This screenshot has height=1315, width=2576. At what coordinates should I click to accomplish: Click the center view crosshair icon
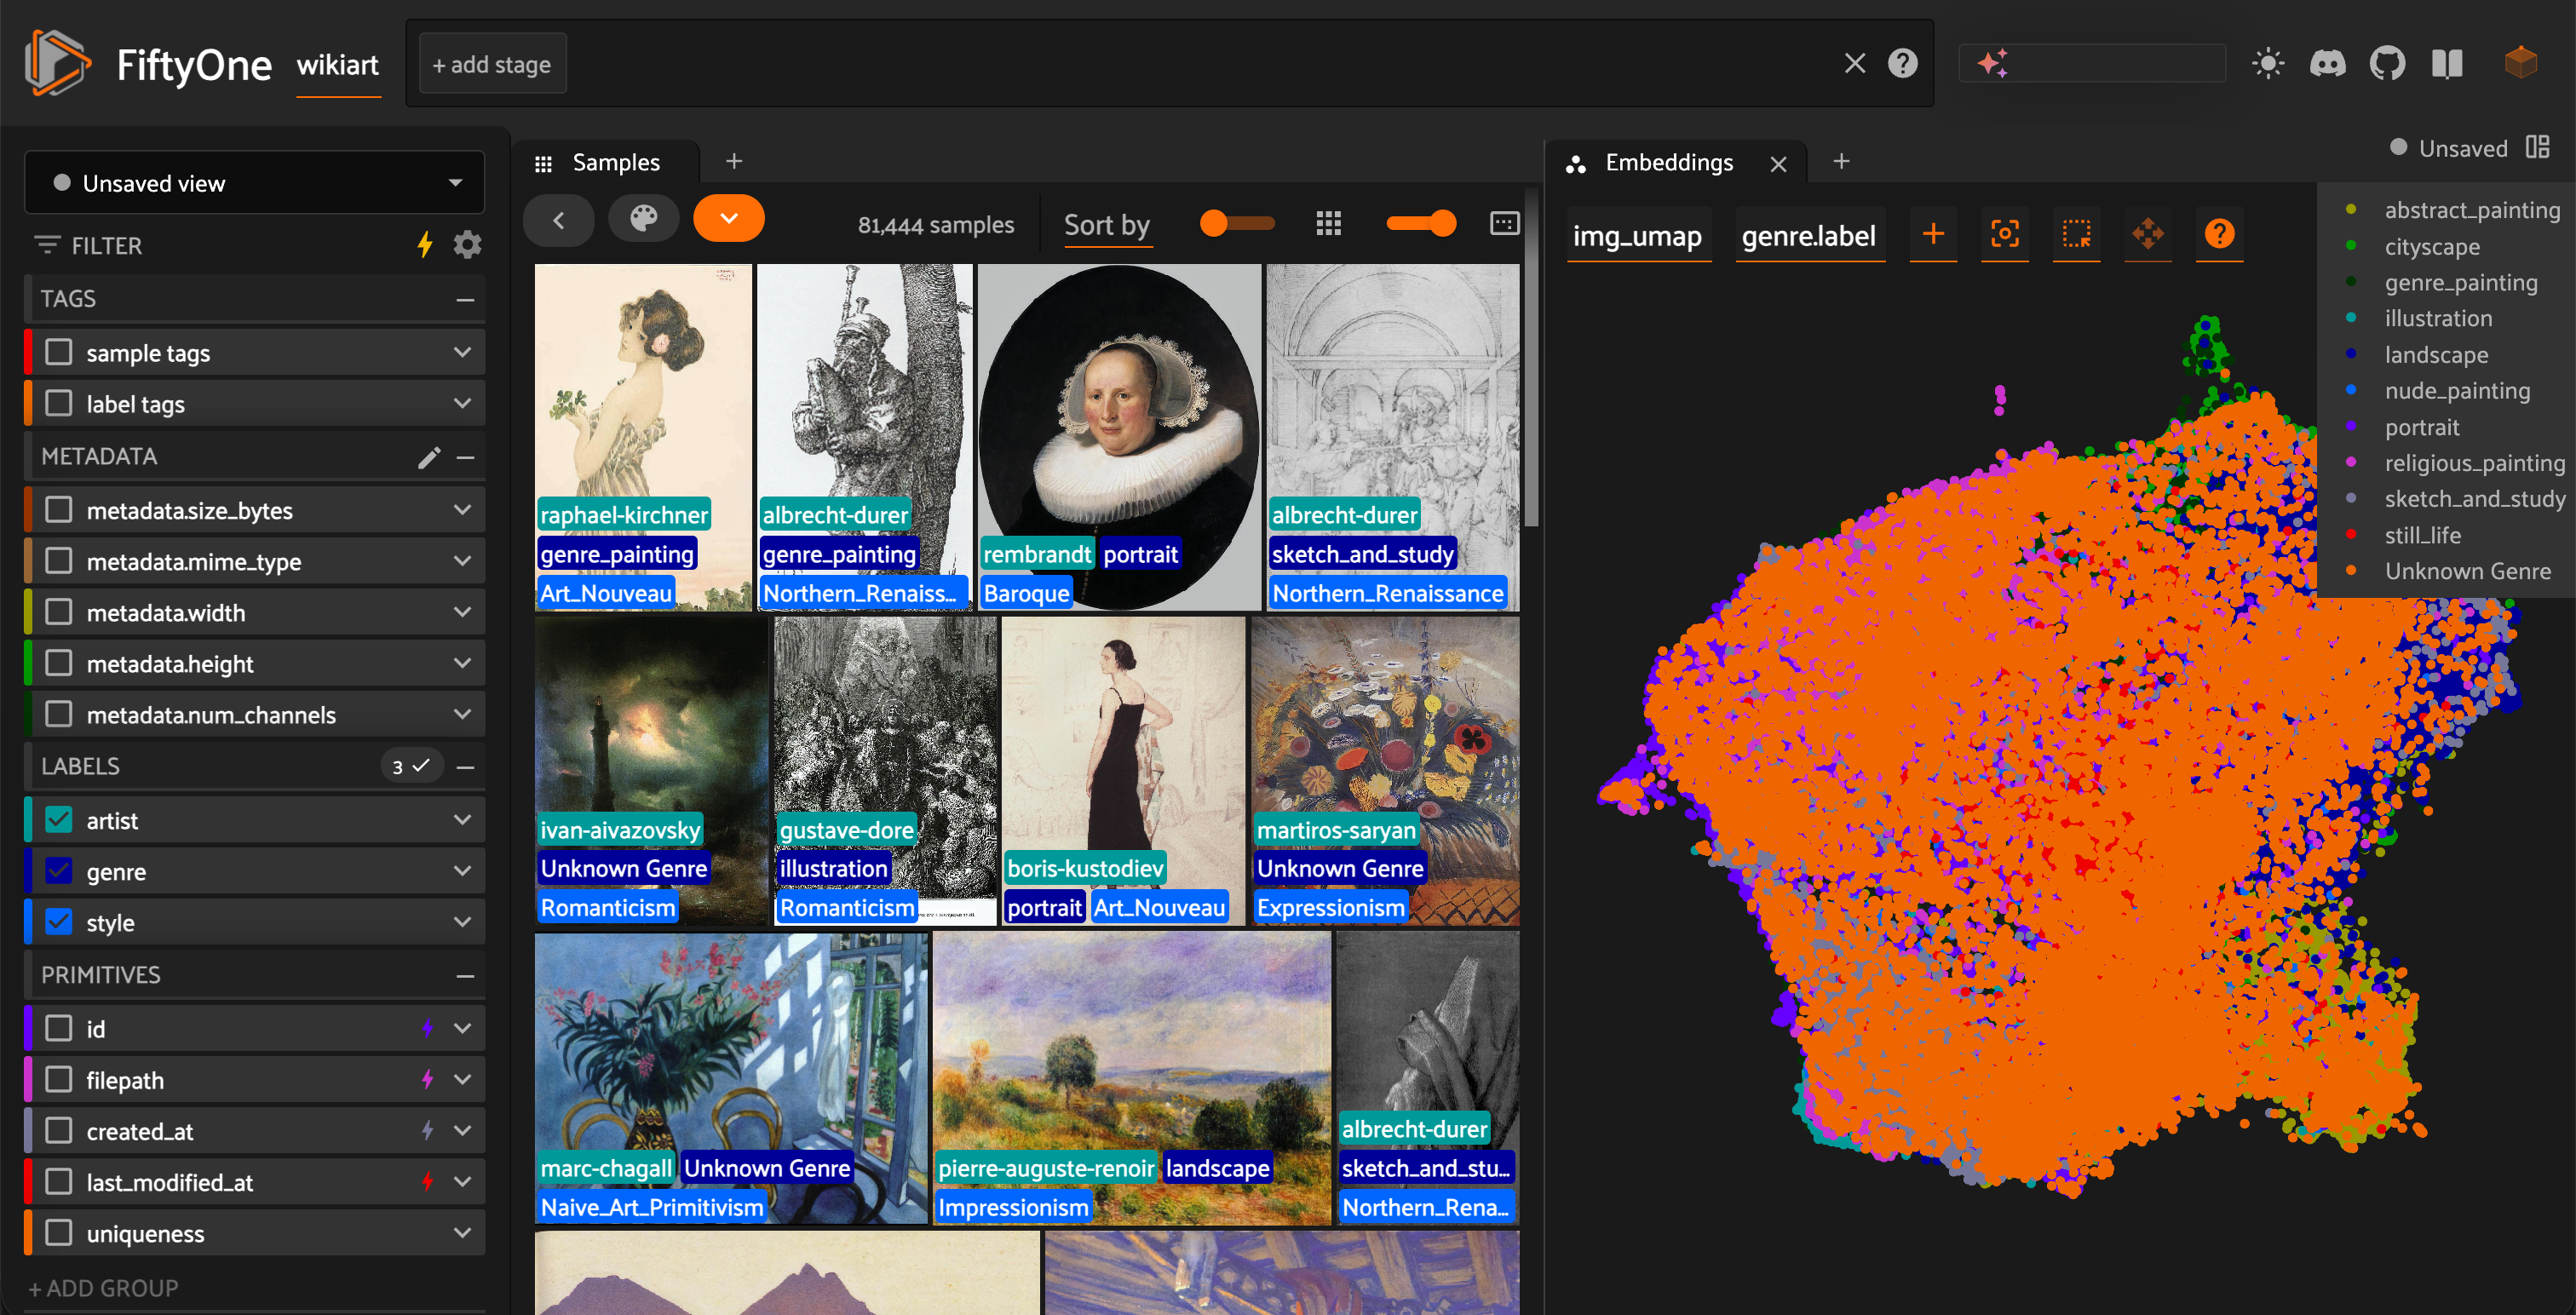(x=2004, y=235)
